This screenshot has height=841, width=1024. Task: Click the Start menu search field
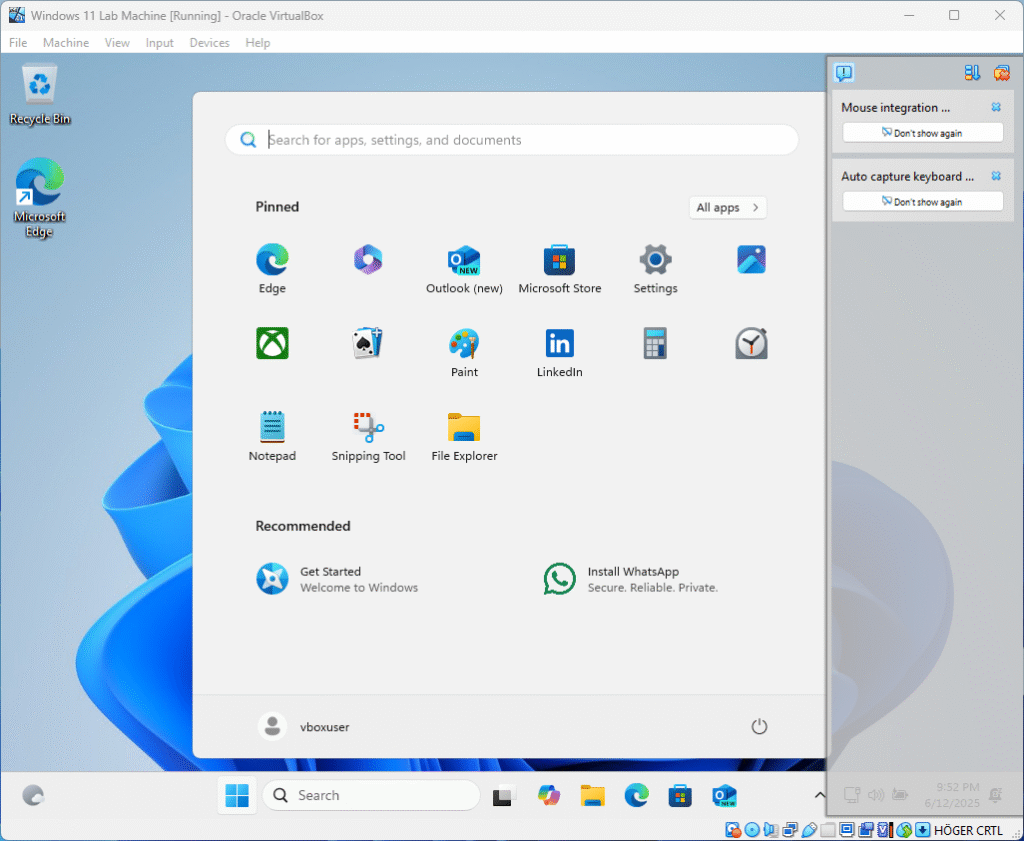tap(512, 140)
